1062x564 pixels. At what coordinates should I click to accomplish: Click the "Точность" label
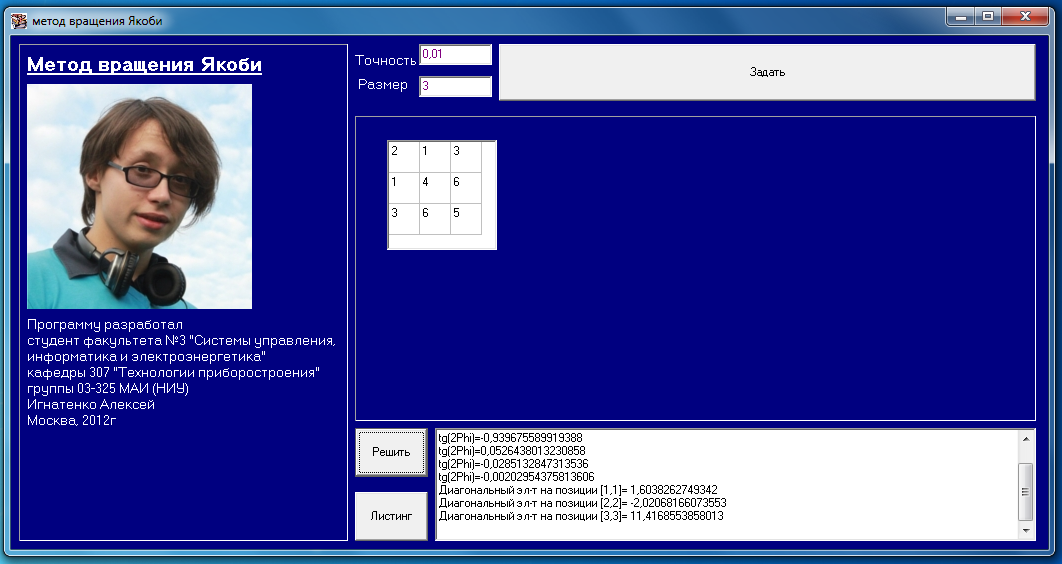385,61
